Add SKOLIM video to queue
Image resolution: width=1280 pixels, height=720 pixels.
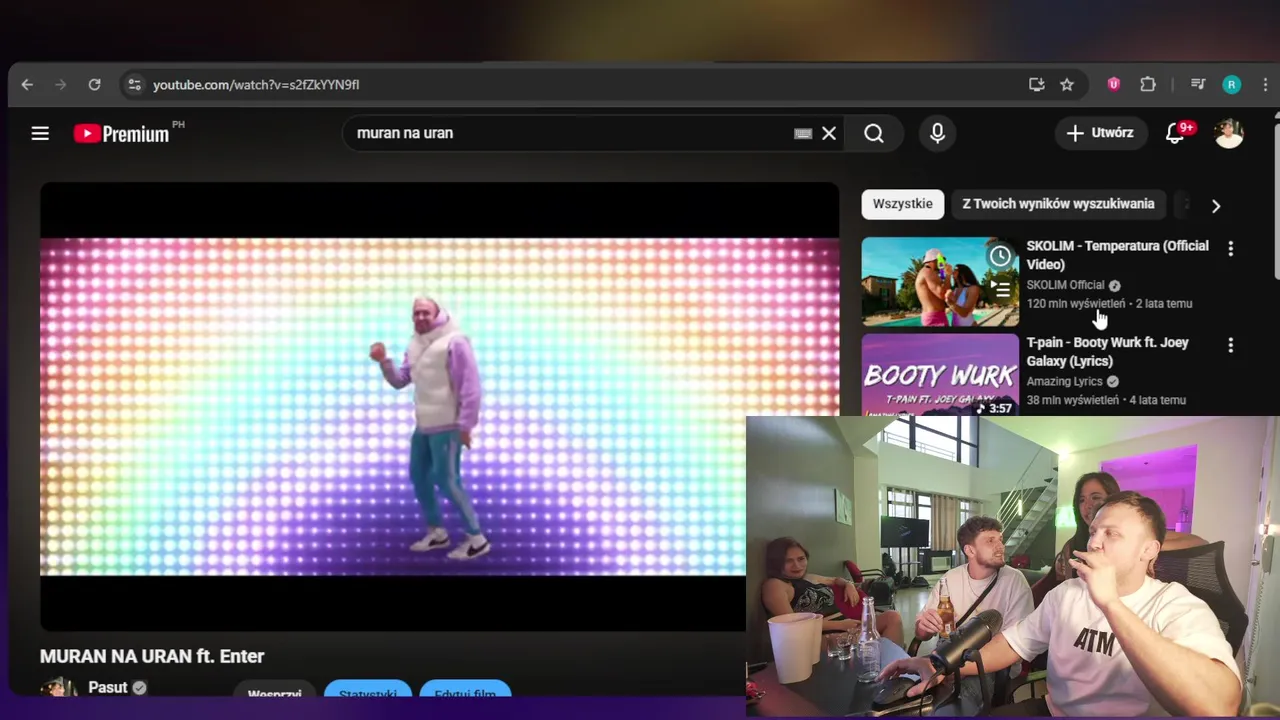tap(1000, 289)
